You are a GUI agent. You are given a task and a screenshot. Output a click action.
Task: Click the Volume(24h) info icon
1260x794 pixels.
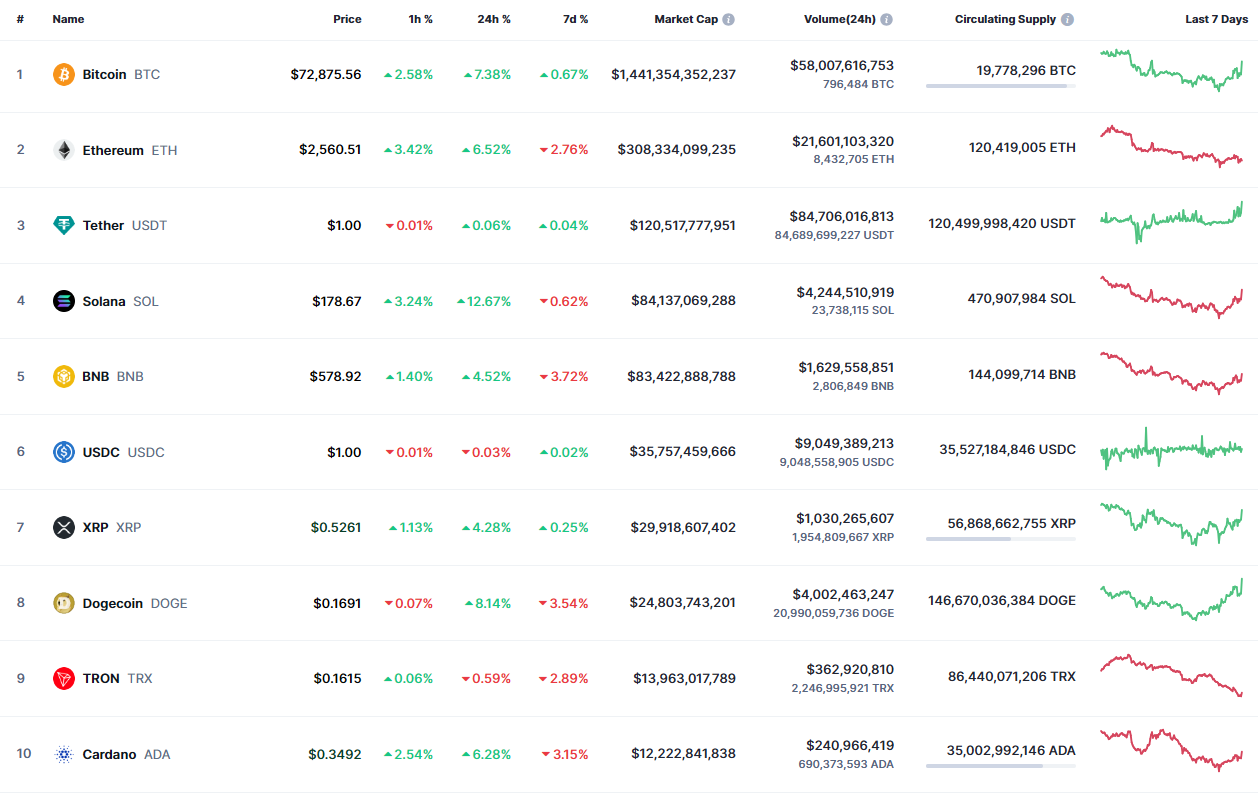[x=887, y=19]
